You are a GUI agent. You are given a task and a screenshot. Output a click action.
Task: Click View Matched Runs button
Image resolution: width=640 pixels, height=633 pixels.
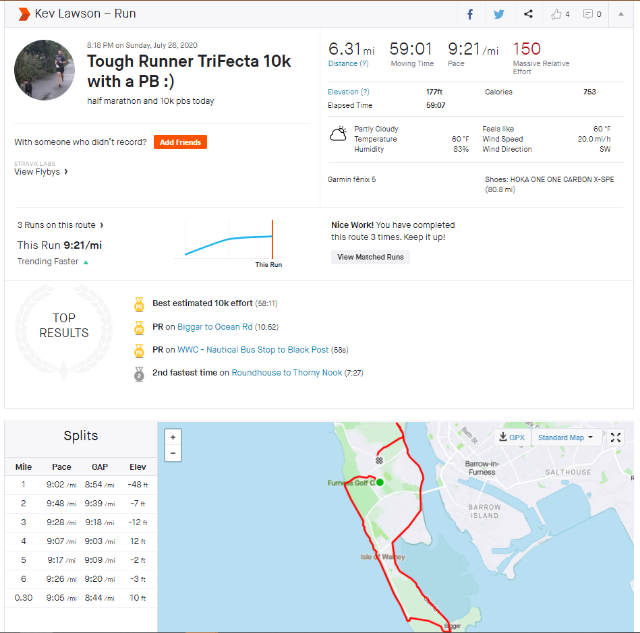[370, 257]
